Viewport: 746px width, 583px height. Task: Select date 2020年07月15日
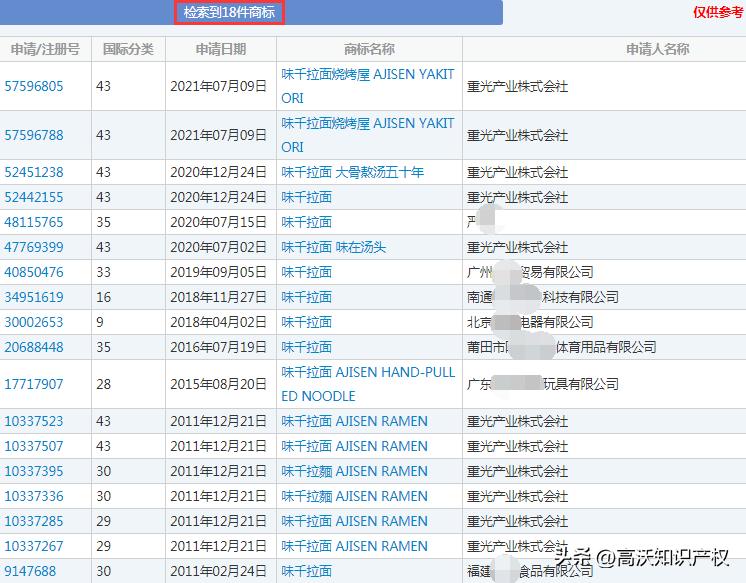coord(218,222)
